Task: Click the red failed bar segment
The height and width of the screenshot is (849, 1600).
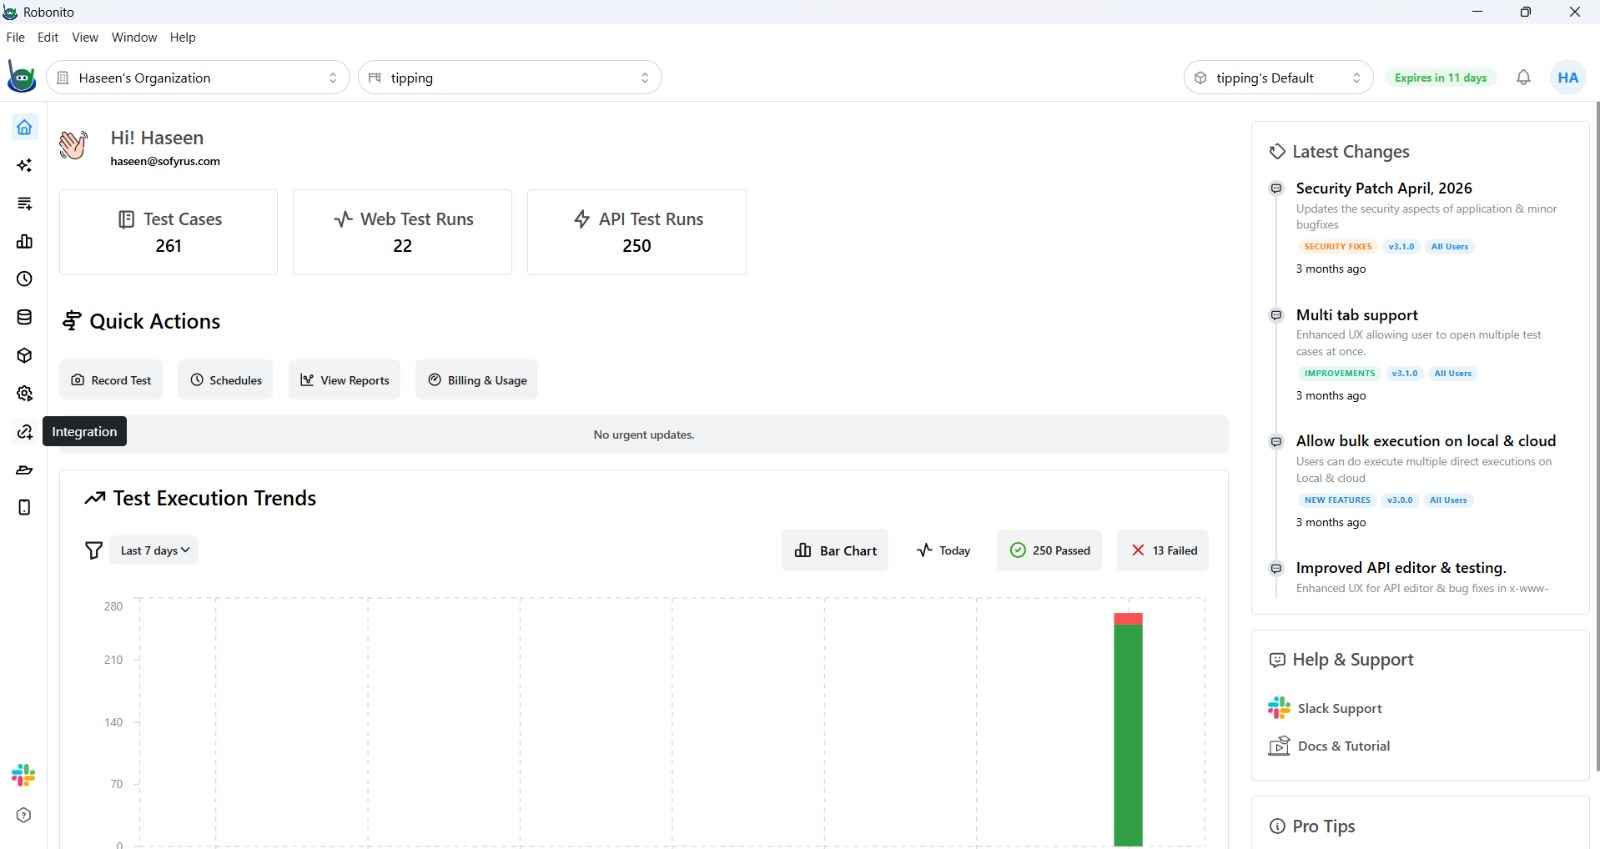Action: 1128,619
